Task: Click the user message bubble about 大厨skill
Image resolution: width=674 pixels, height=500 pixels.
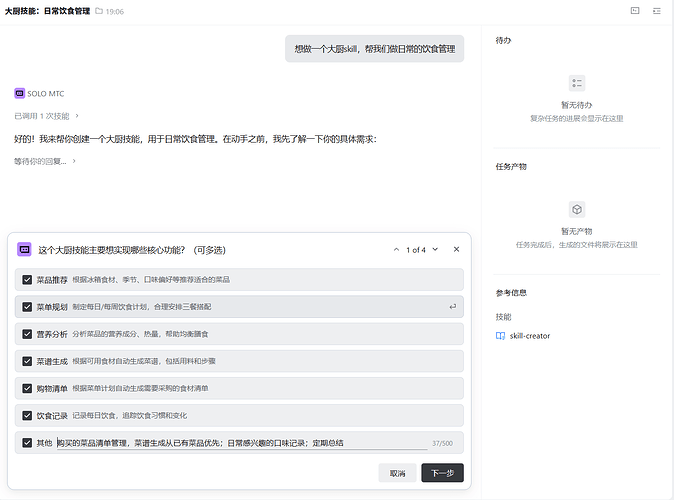Action: click(374, 49)
